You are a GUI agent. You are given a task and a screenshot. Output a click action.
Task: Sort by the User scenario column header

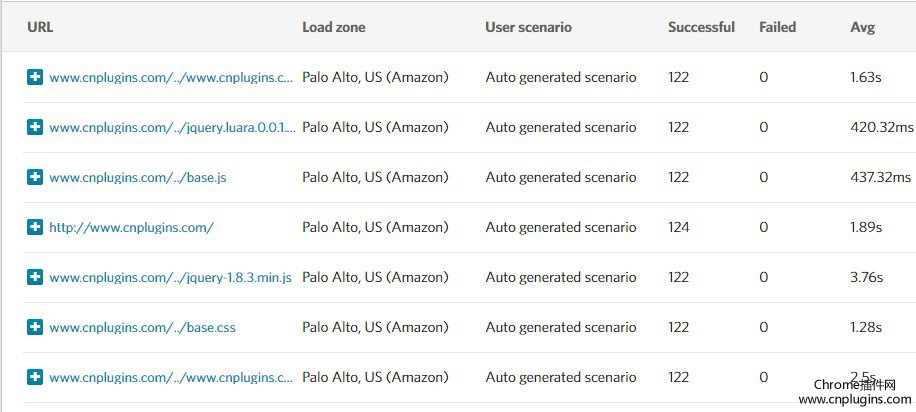tap(528, 27)
